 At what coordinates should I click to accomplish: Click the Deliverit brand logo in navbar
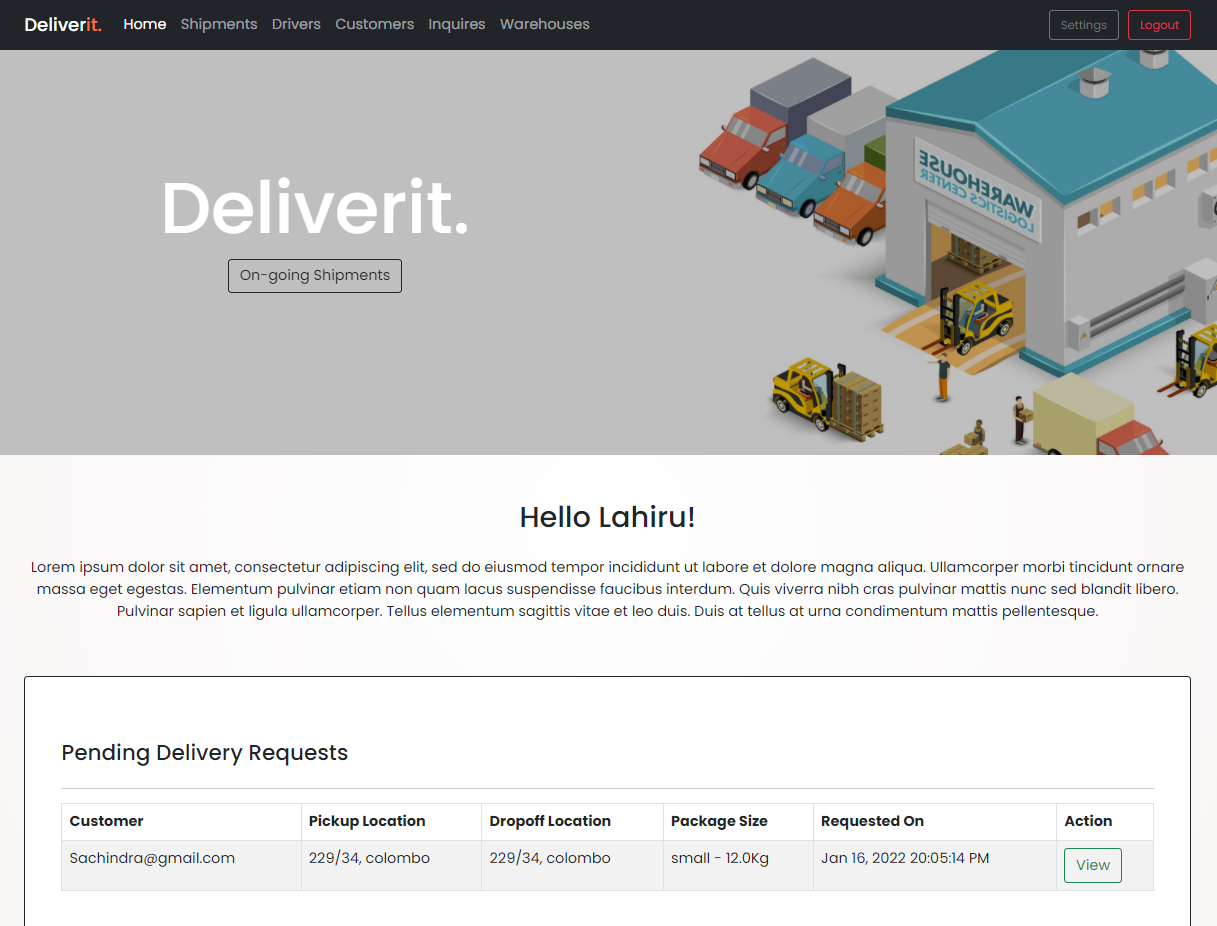pyautogui.click(x=63, y=24)
